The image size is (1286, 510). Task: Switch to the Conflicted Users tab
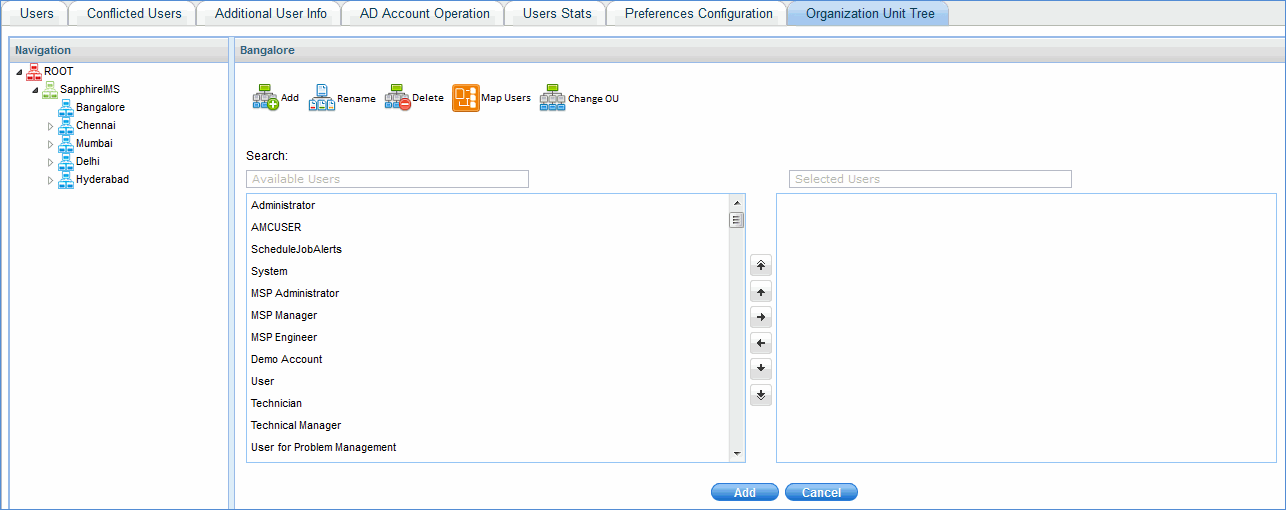point(134,14)
